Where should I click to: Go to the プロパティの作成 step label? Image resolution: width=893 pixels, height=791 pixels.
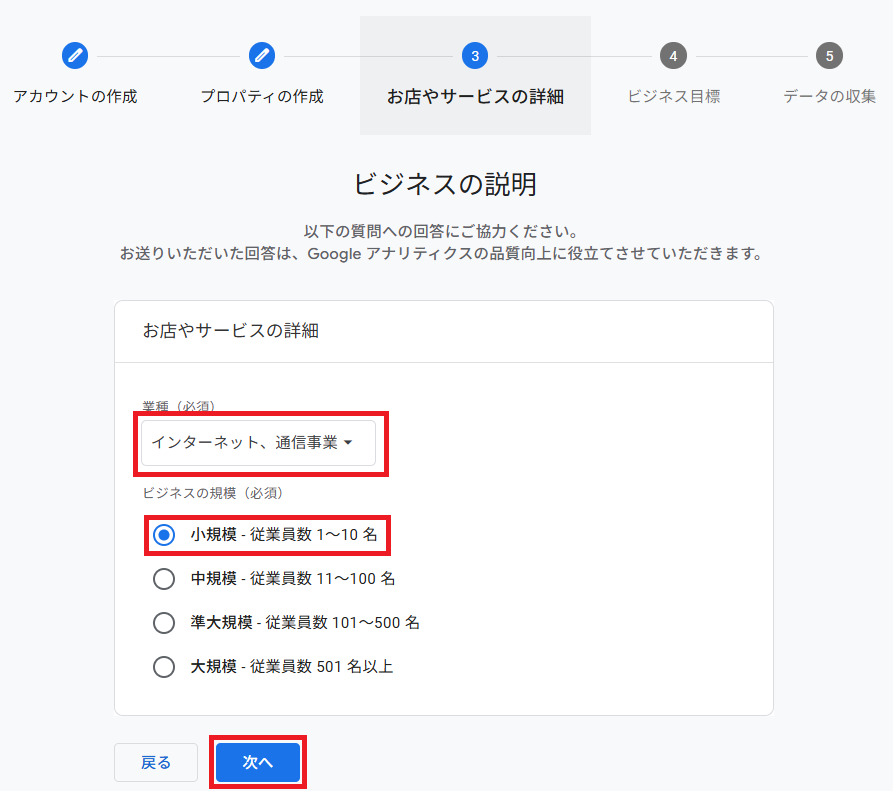point(262,97)
